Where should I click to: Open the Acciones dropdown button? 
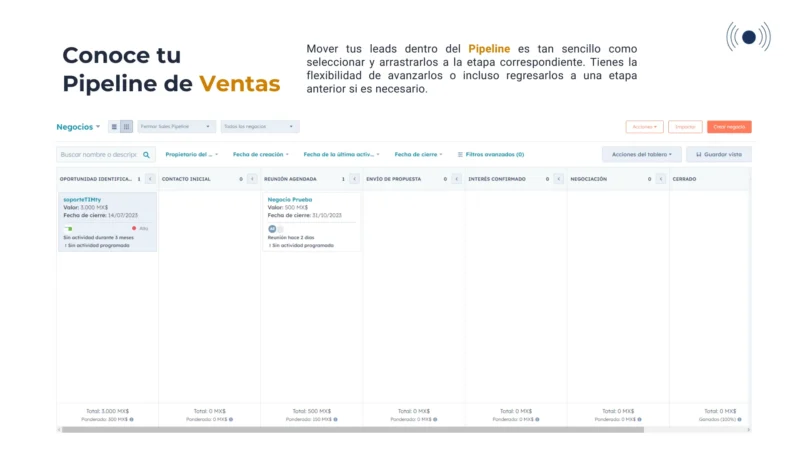coord(644,127)
